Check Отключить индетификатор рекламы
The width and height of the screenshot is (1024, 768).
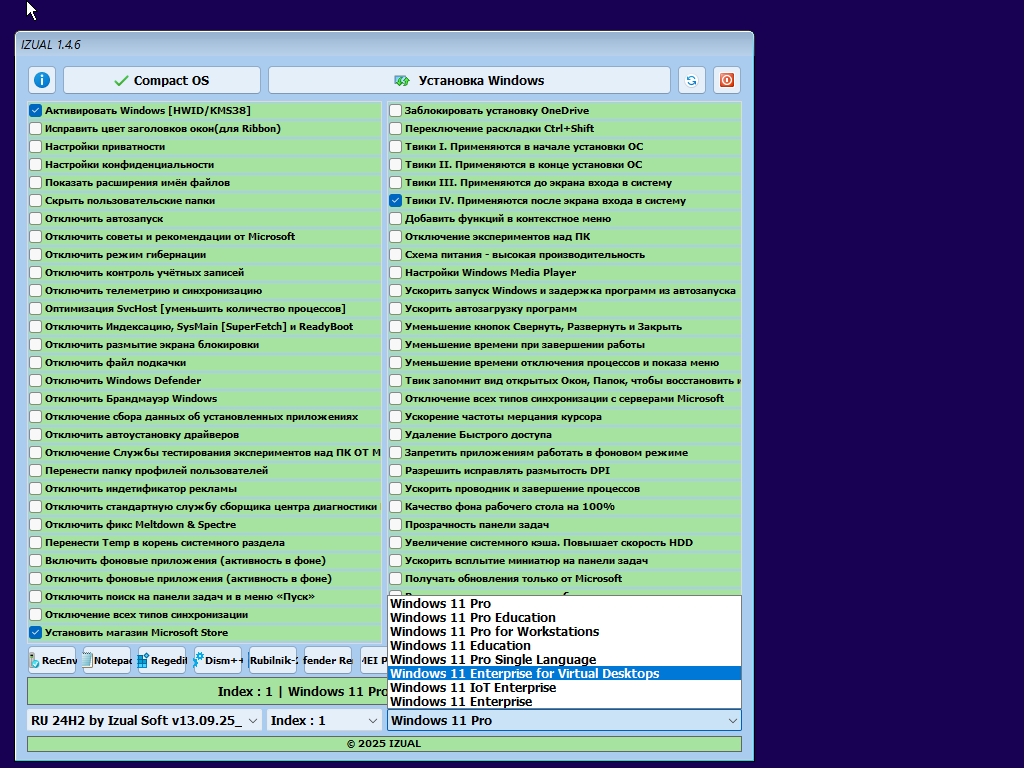(x=35, y=488)
